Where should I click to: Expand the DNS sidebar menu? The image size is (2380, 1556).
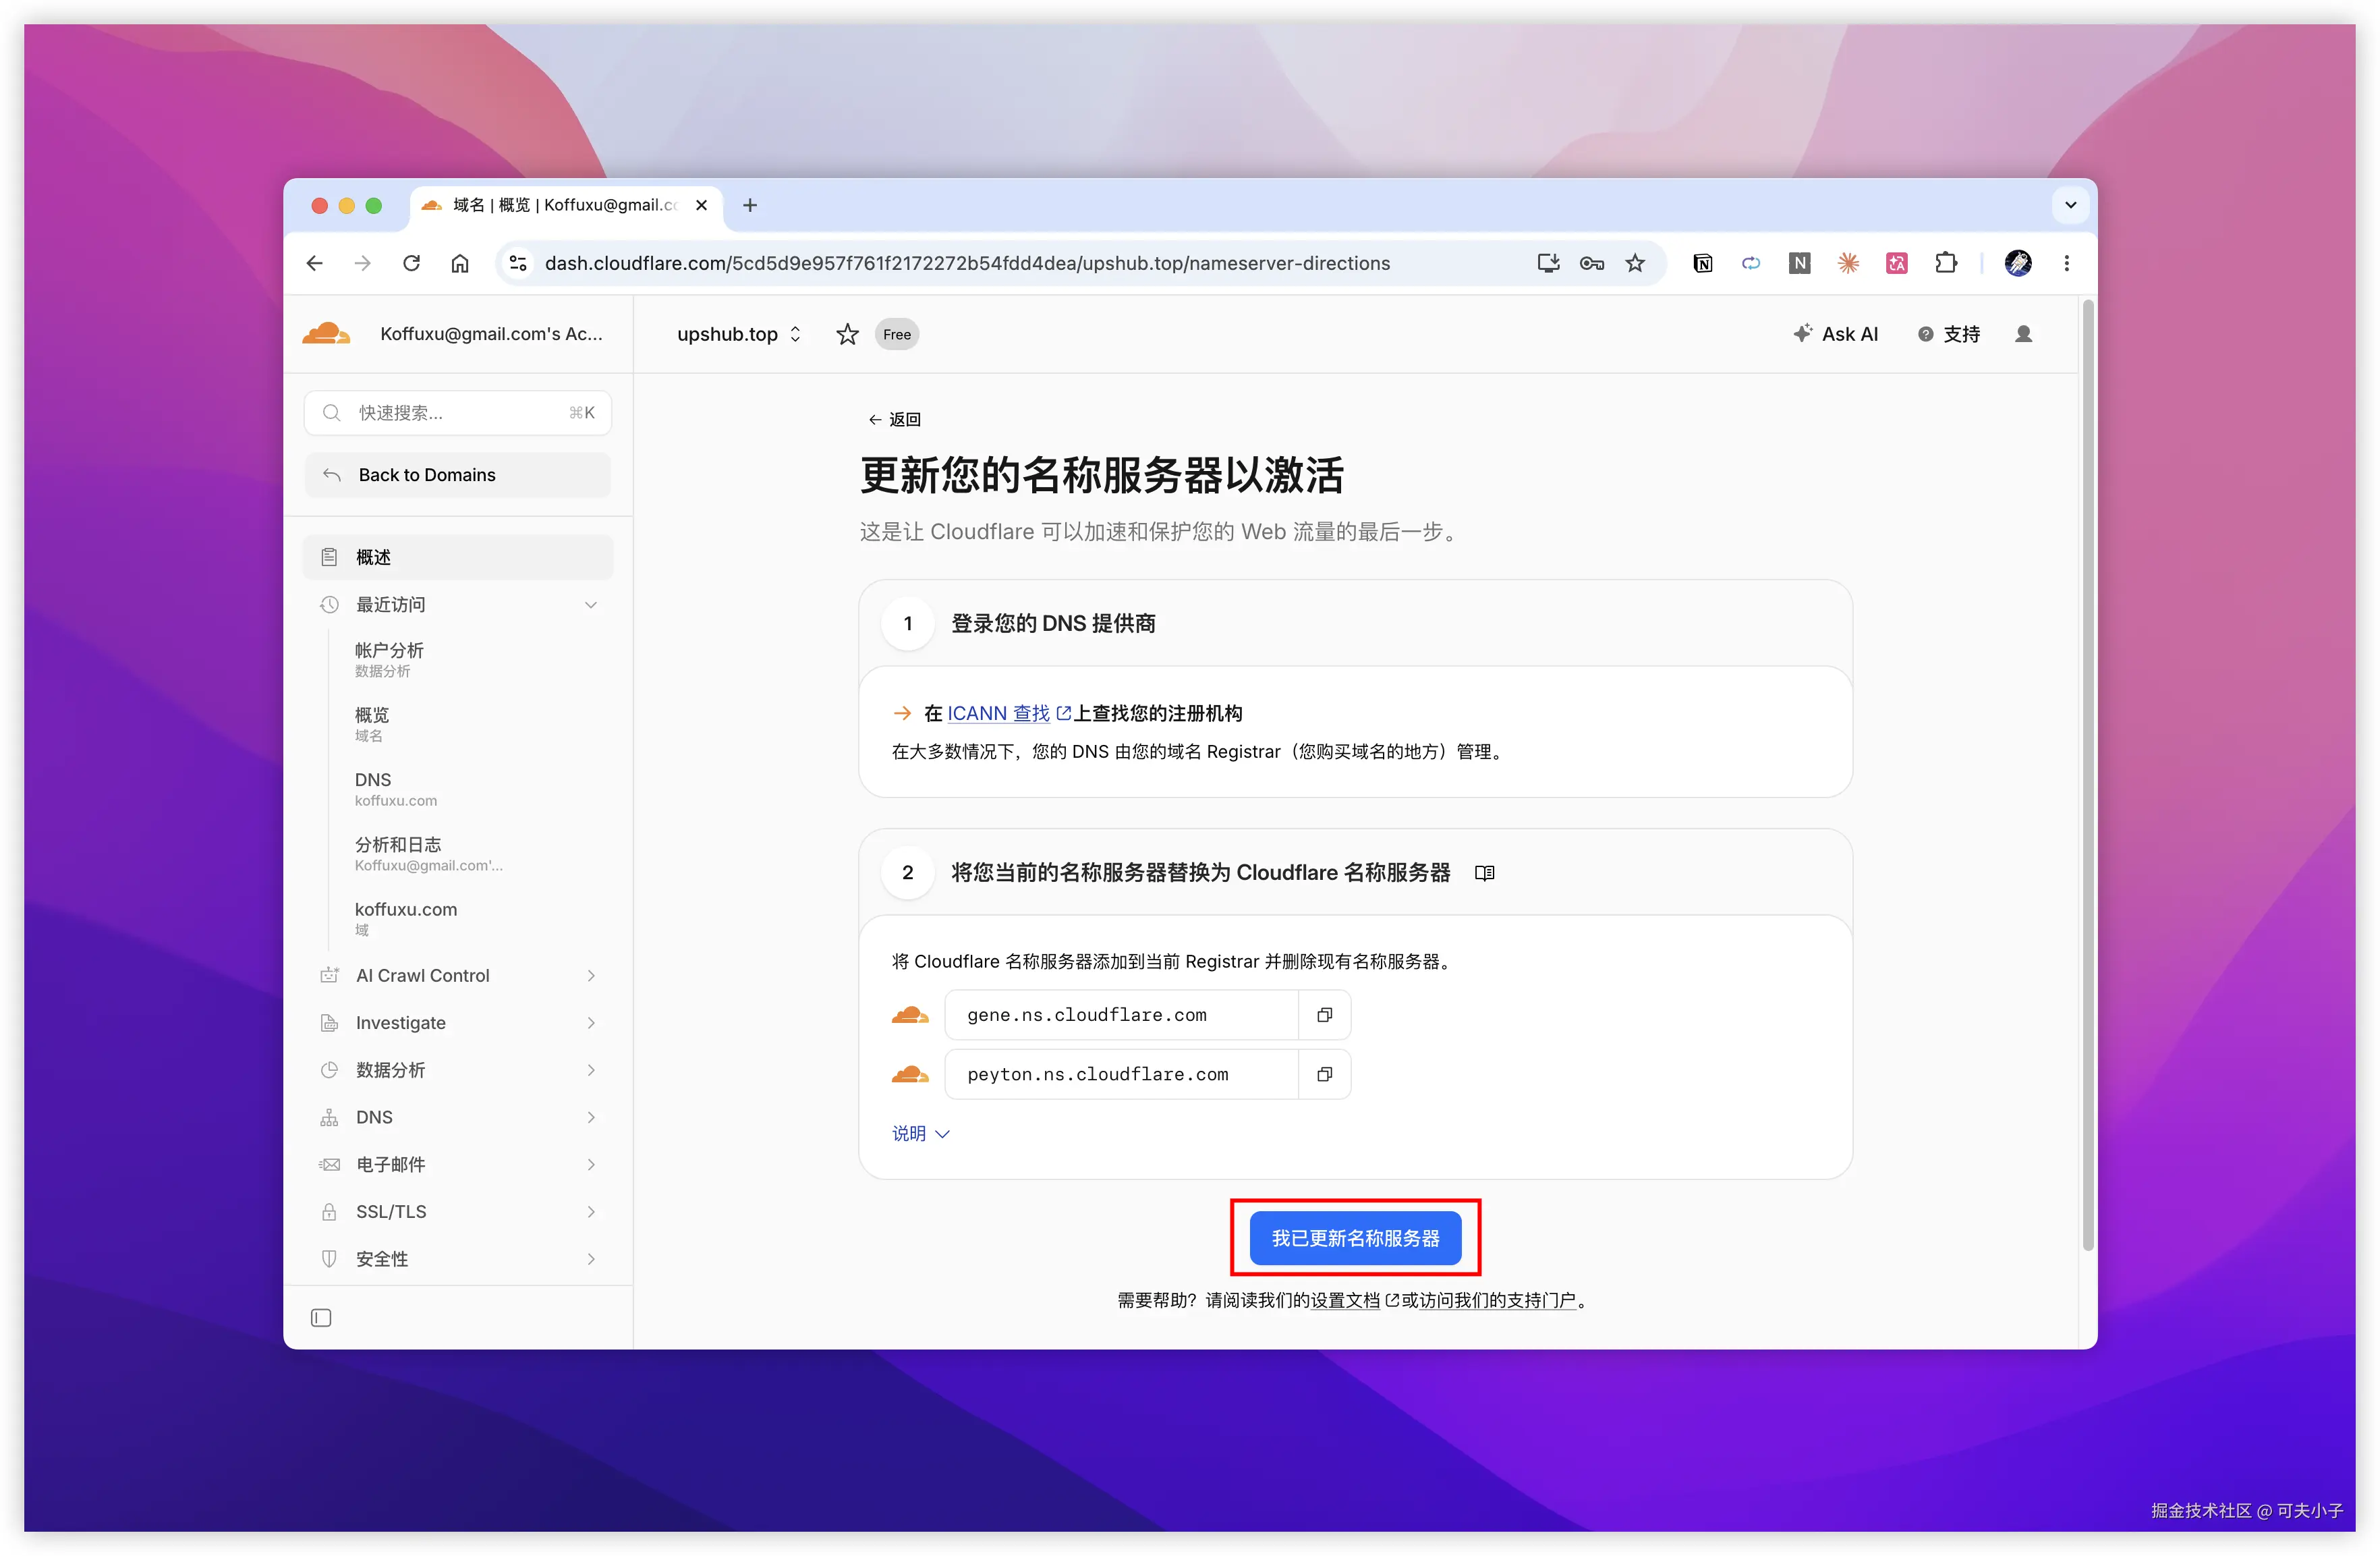(458, 1117)
